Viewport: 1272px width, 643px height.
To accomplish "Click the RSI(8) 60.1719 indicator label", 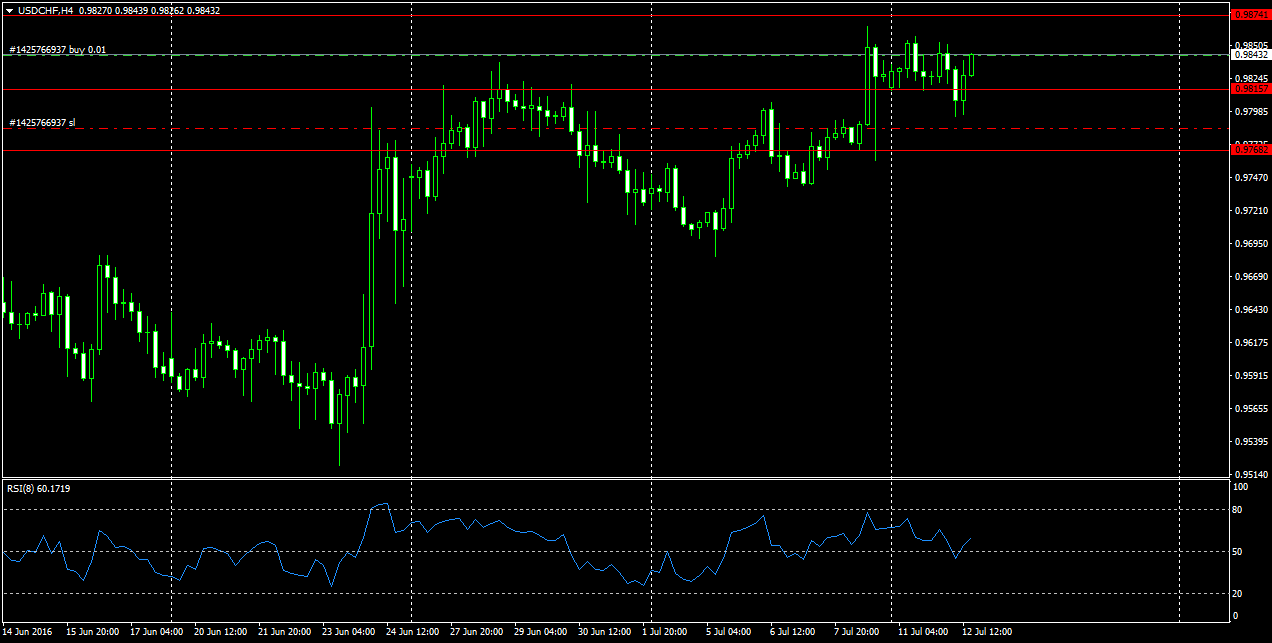I will (x=39, y=488).
